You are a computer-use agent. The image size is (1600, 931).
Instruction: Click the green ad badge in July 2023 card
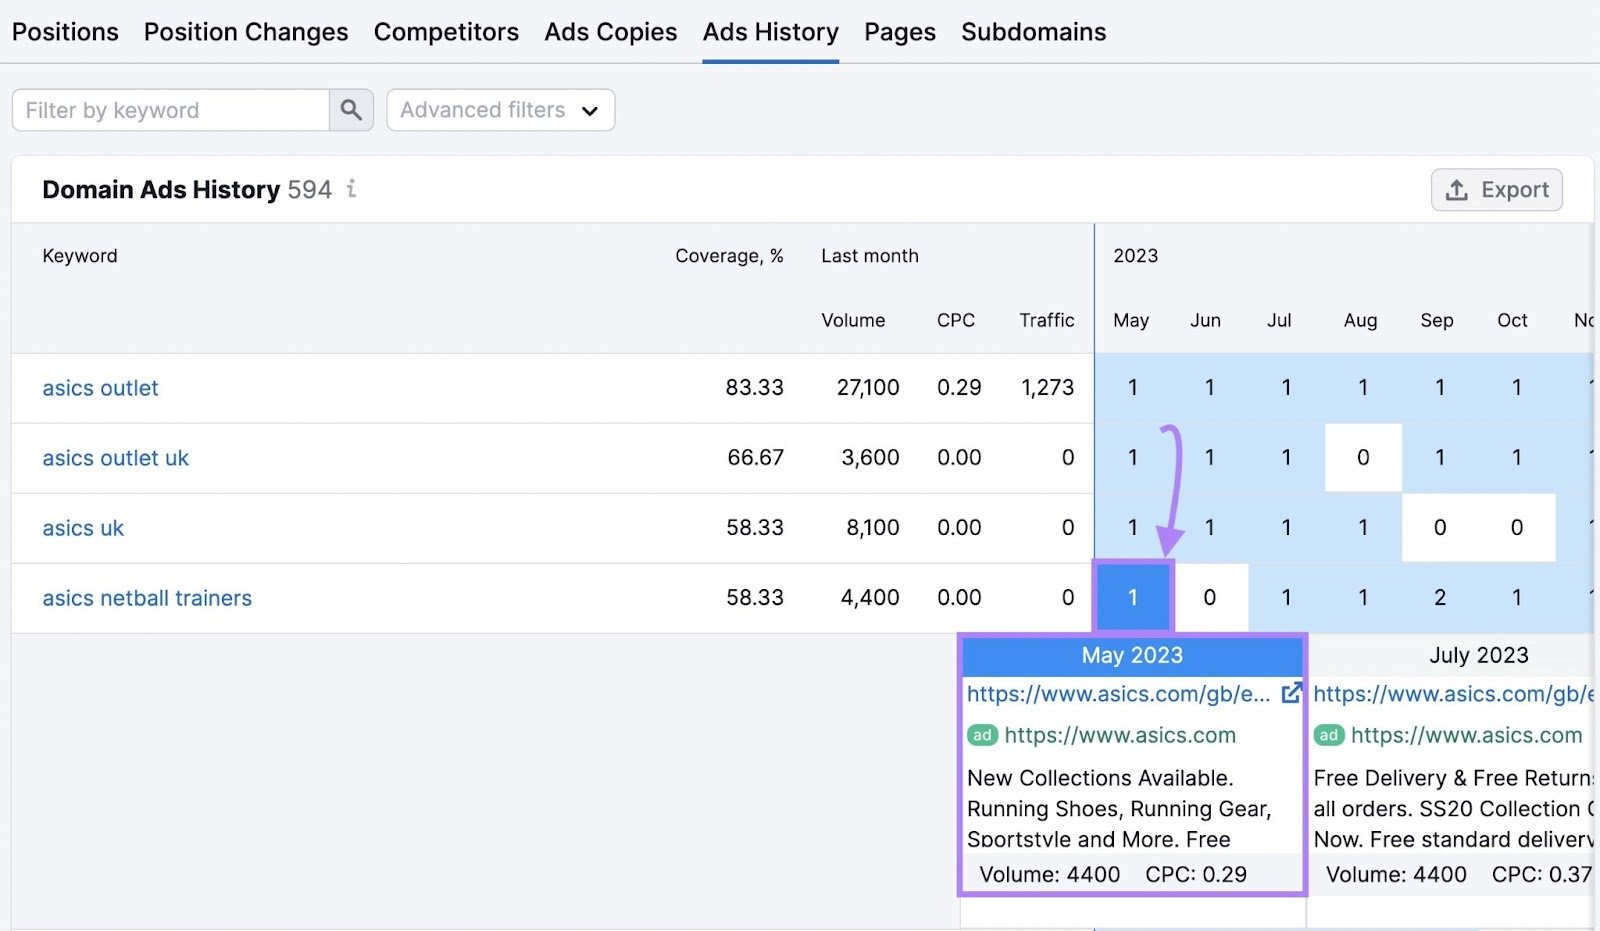[x=1328, y=735]
